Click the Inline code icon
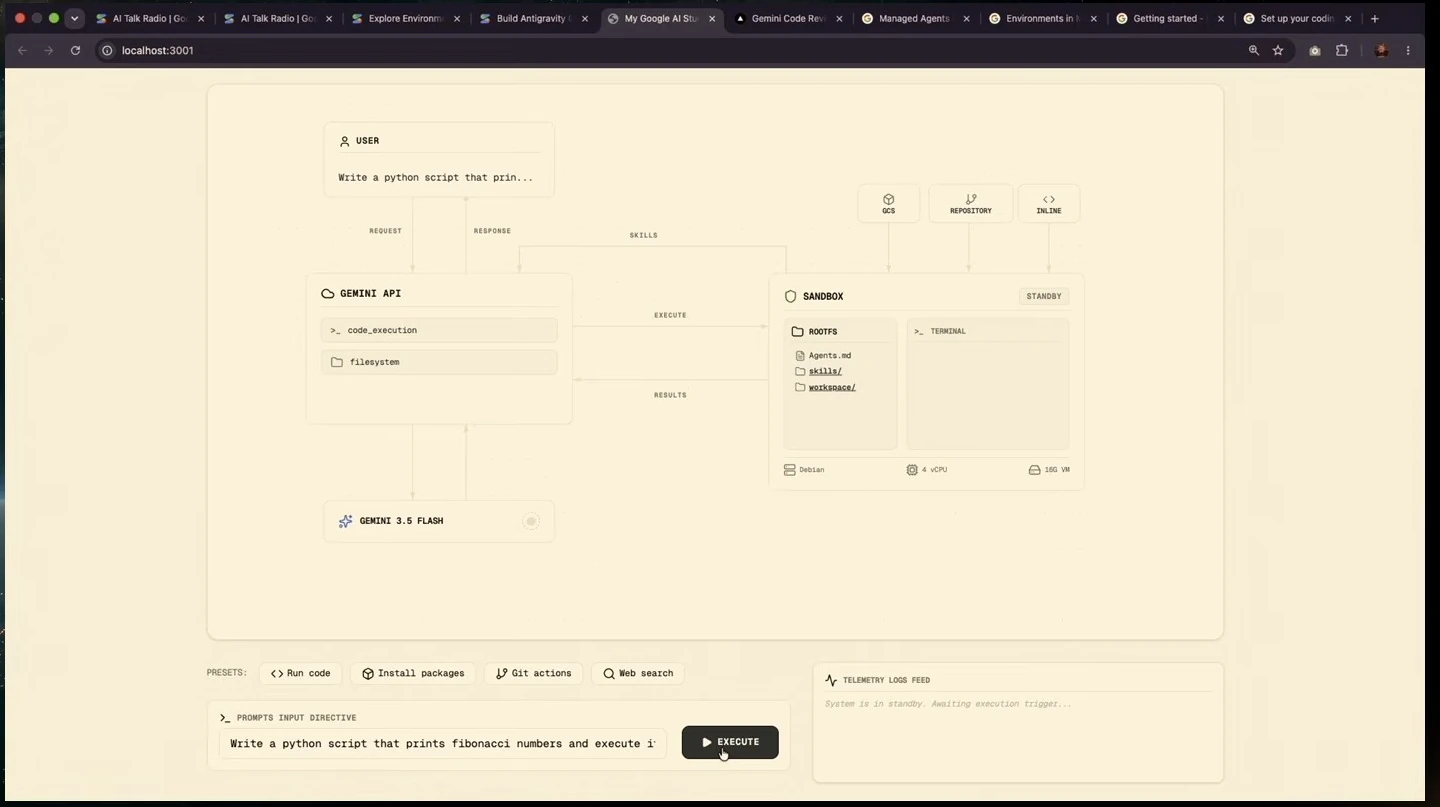This screenshot has height=807, width=1440. pyautogui.click(x=1049, y=199)
